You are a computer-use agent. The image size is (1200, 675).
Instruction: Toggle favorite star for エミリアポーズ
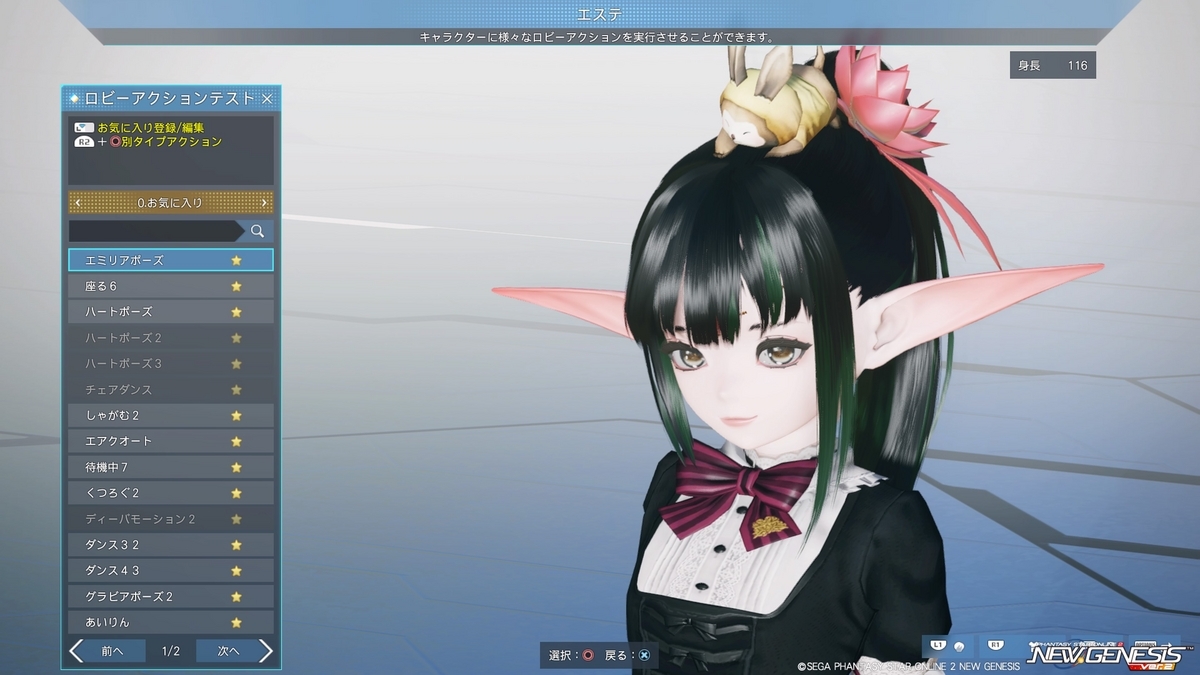237,260
